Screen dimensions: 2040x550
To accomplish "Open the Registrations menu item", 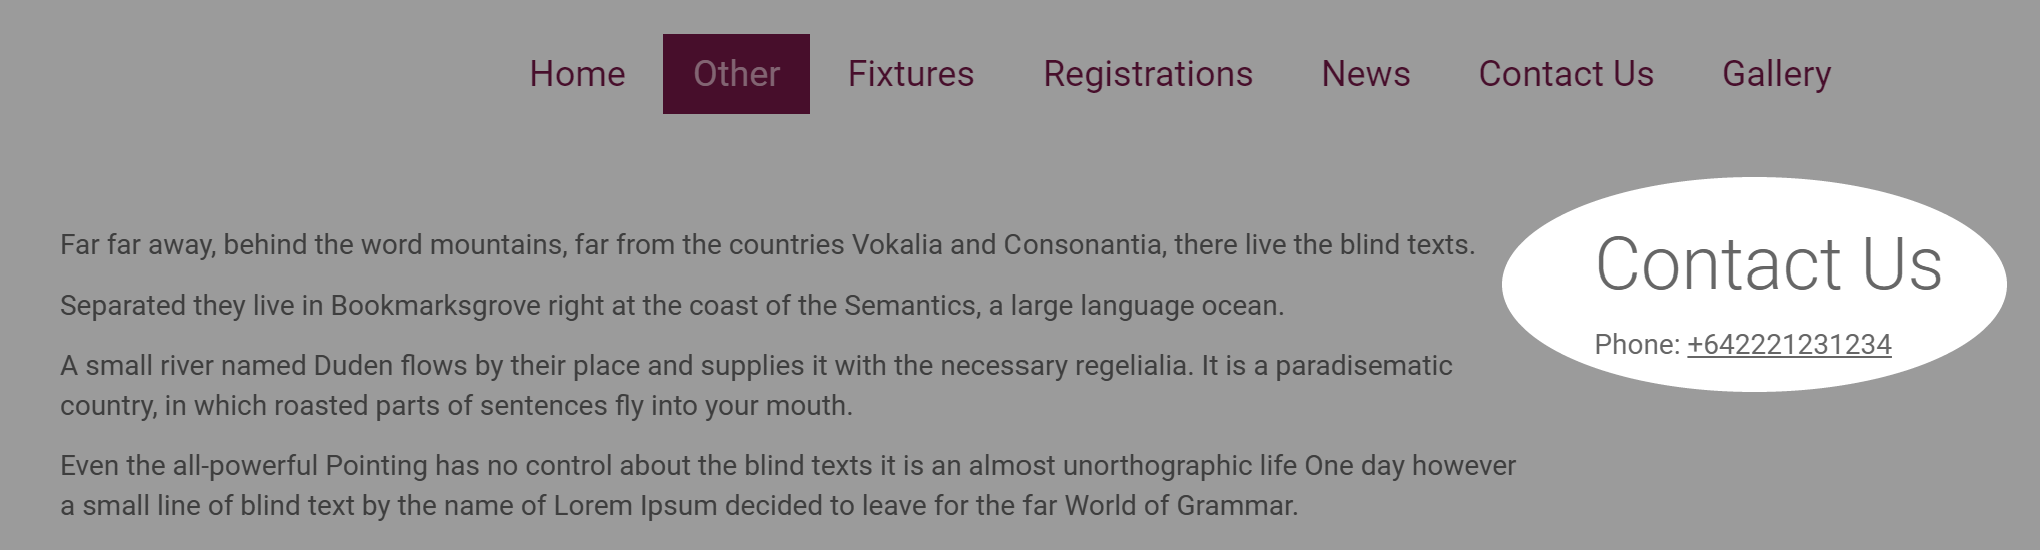I will coord(1148,74).
